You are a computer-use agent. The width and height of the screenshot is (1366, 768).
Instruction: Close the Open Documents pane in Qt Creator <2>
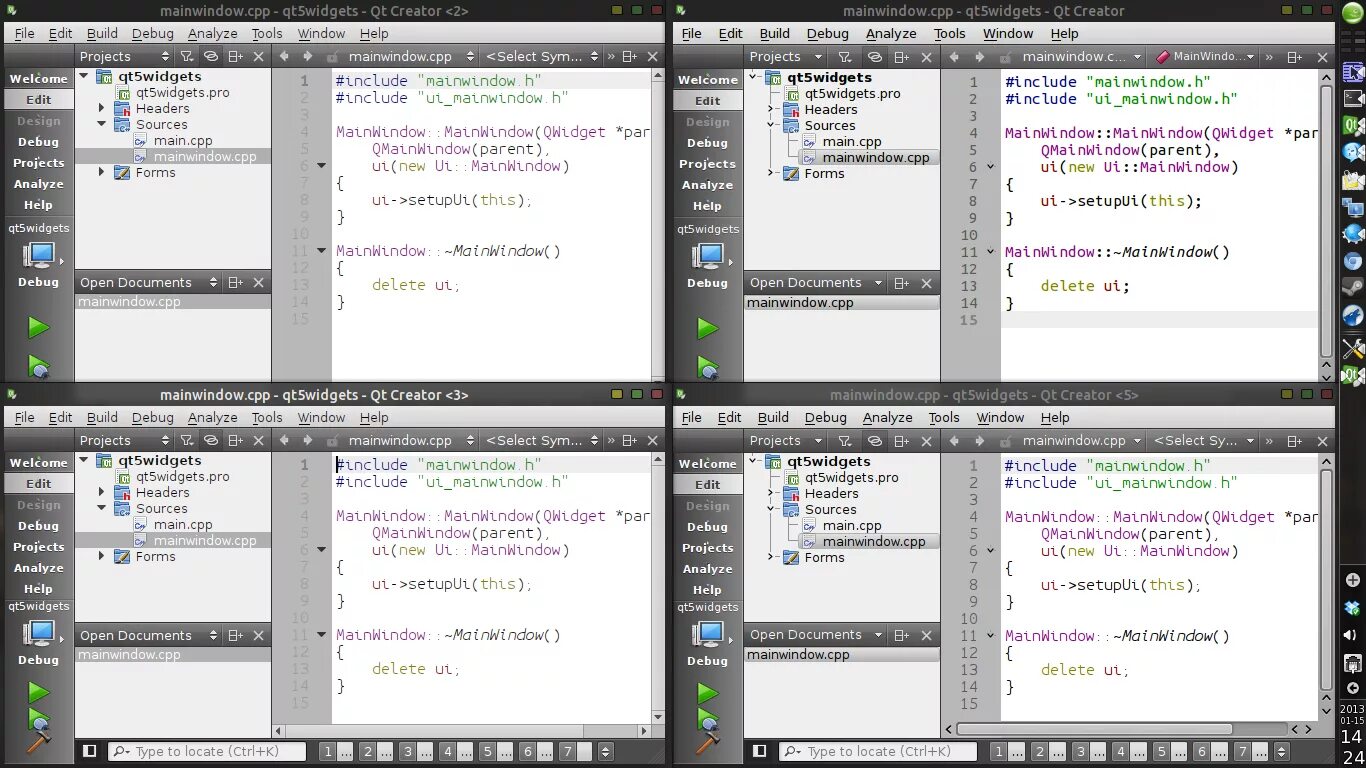click(x=259, y=283)
